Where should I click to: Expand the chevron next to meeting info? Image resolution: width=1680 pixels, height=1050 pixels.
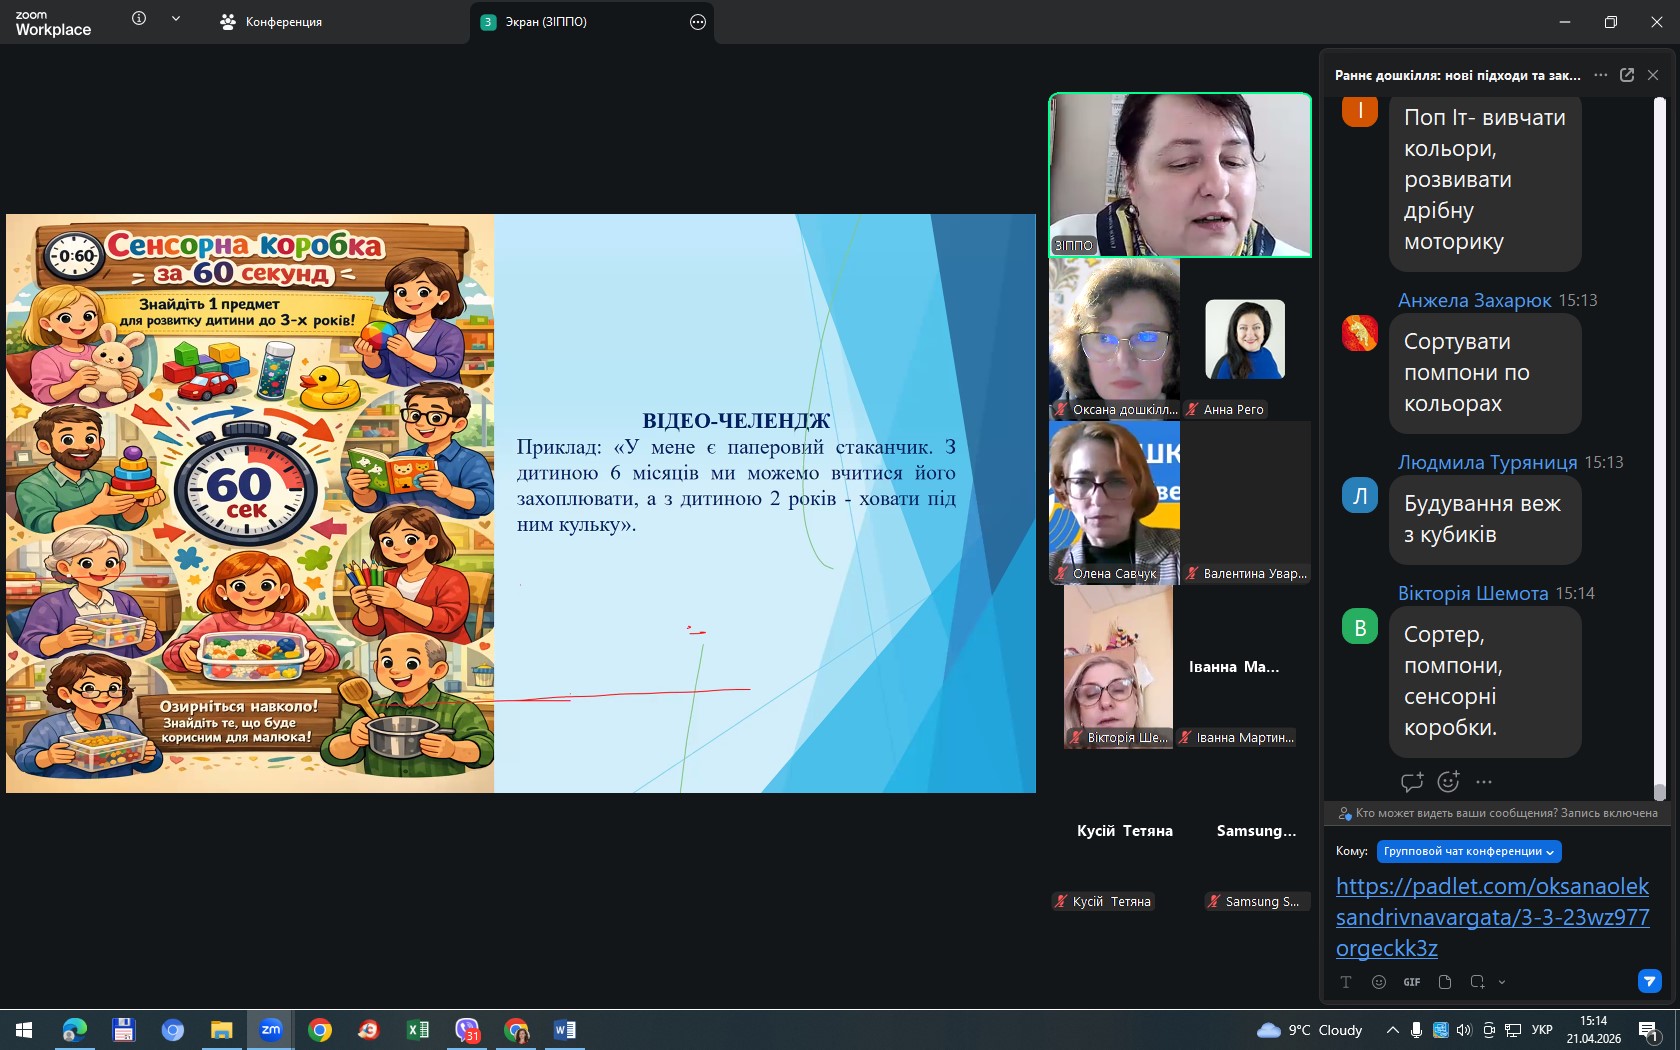176,19
